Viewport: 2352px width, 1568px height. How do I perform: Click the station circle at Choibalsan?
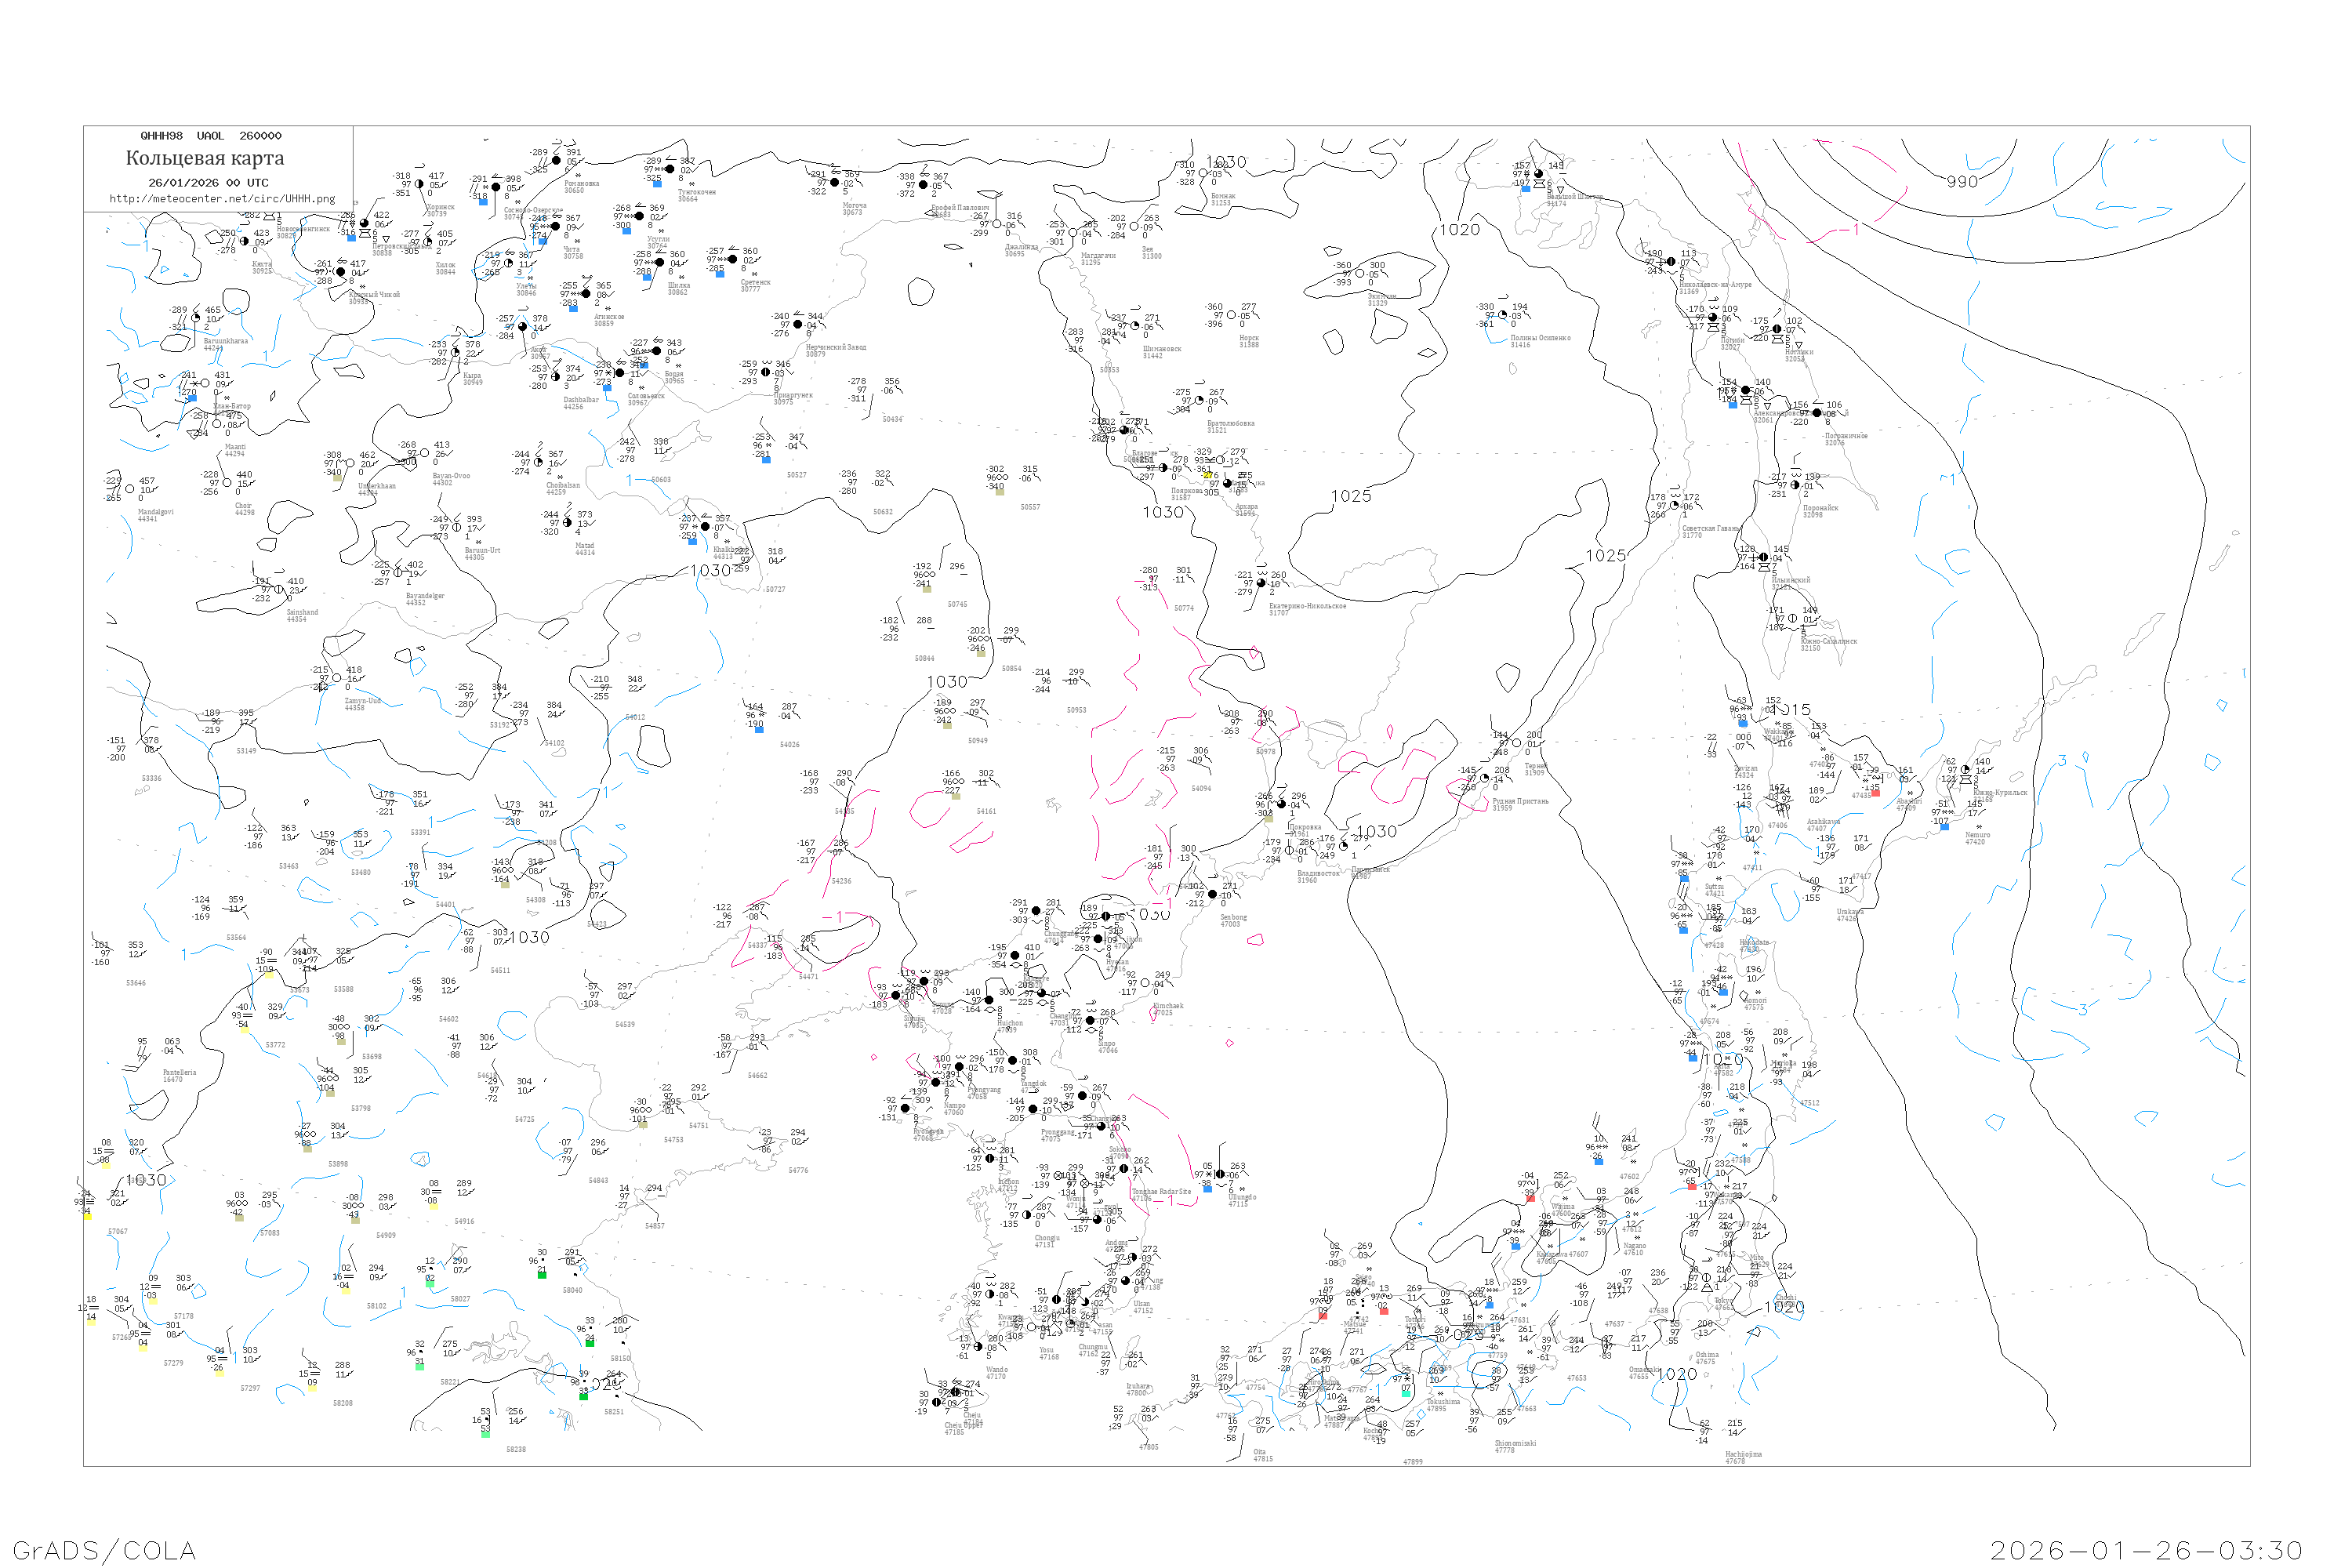point(539,463)
